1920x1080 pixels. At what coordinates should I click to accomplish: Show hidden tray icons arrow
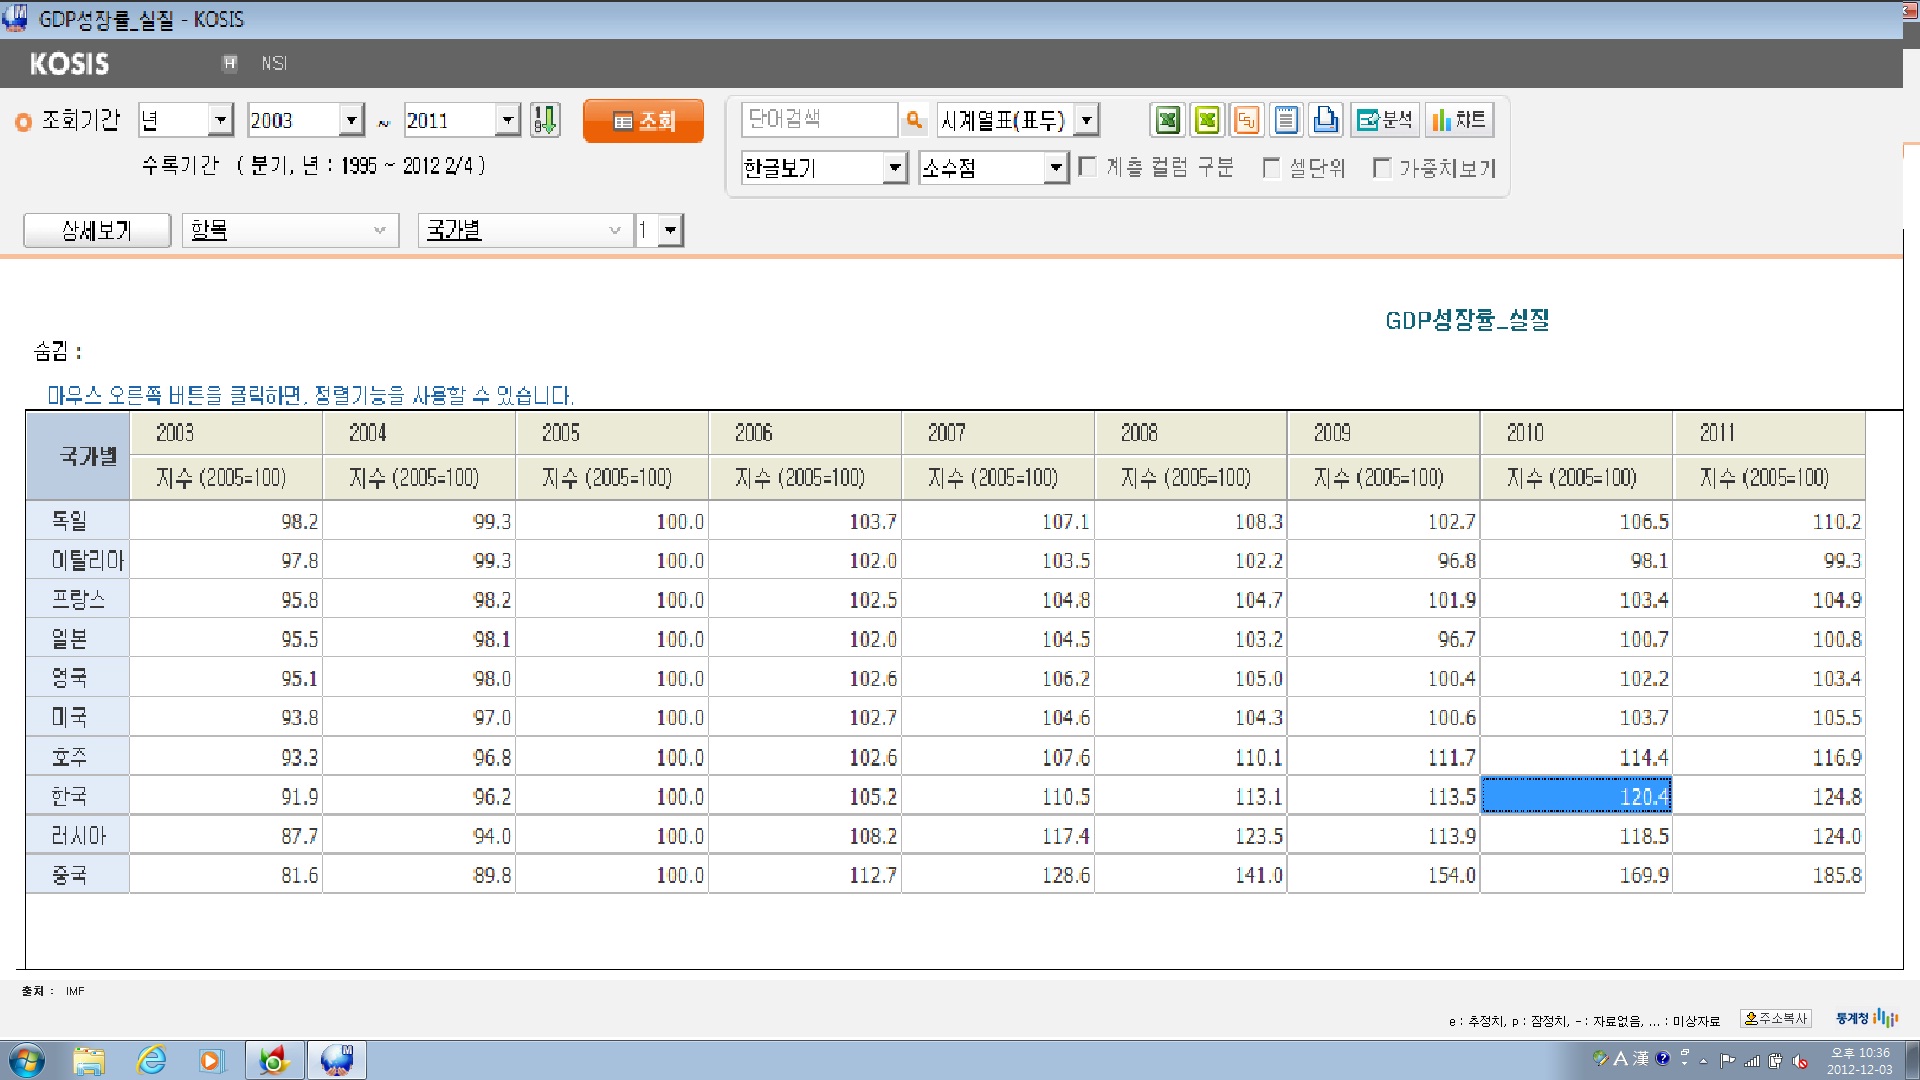(1704, 1061)
